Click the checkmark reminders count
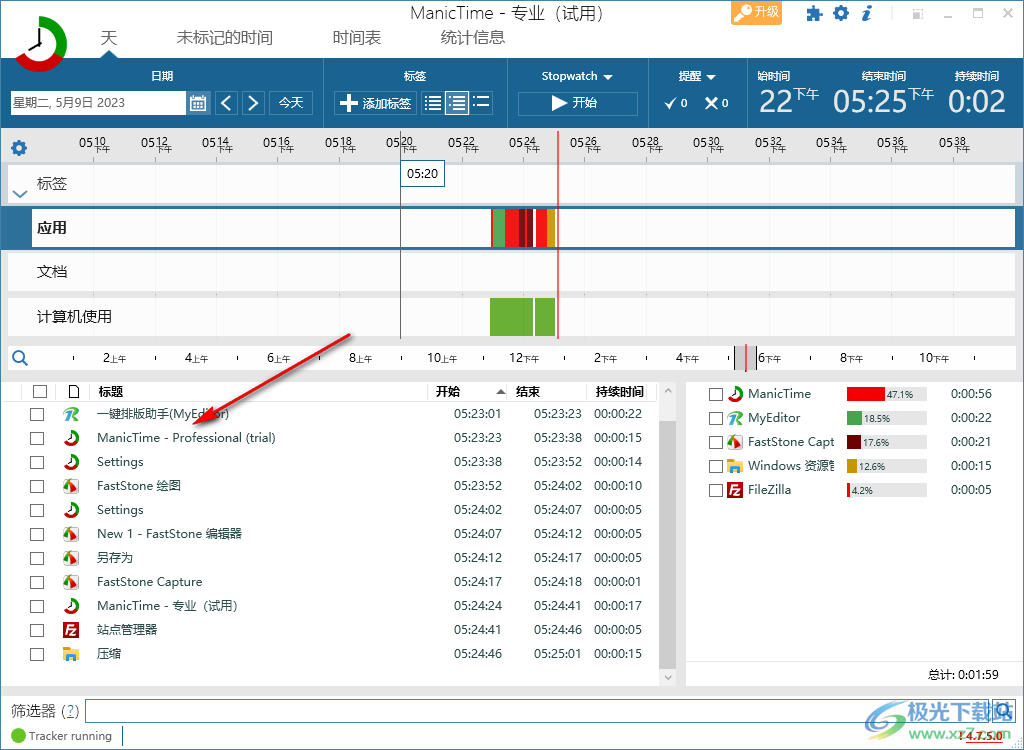The image size is (1024, 750). [x=676, y=103]
